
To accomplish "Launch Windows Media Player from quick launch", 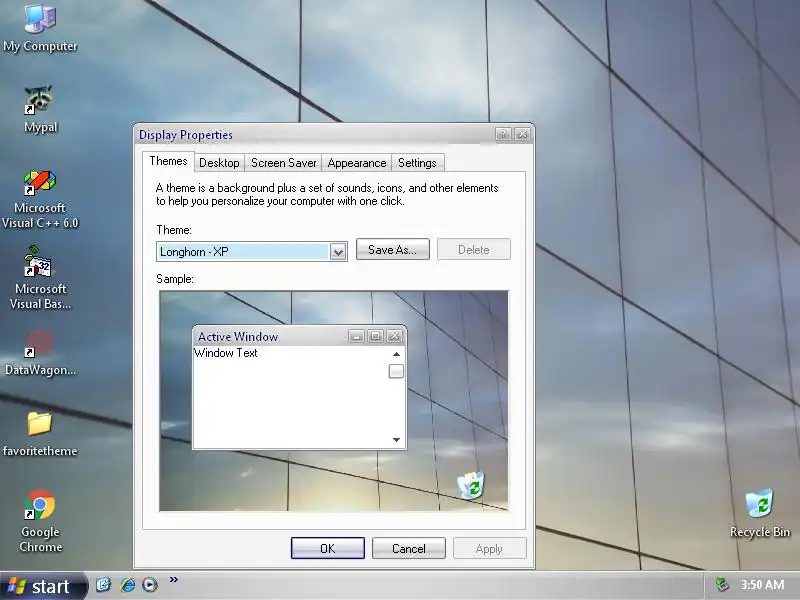I will (150, 584).
